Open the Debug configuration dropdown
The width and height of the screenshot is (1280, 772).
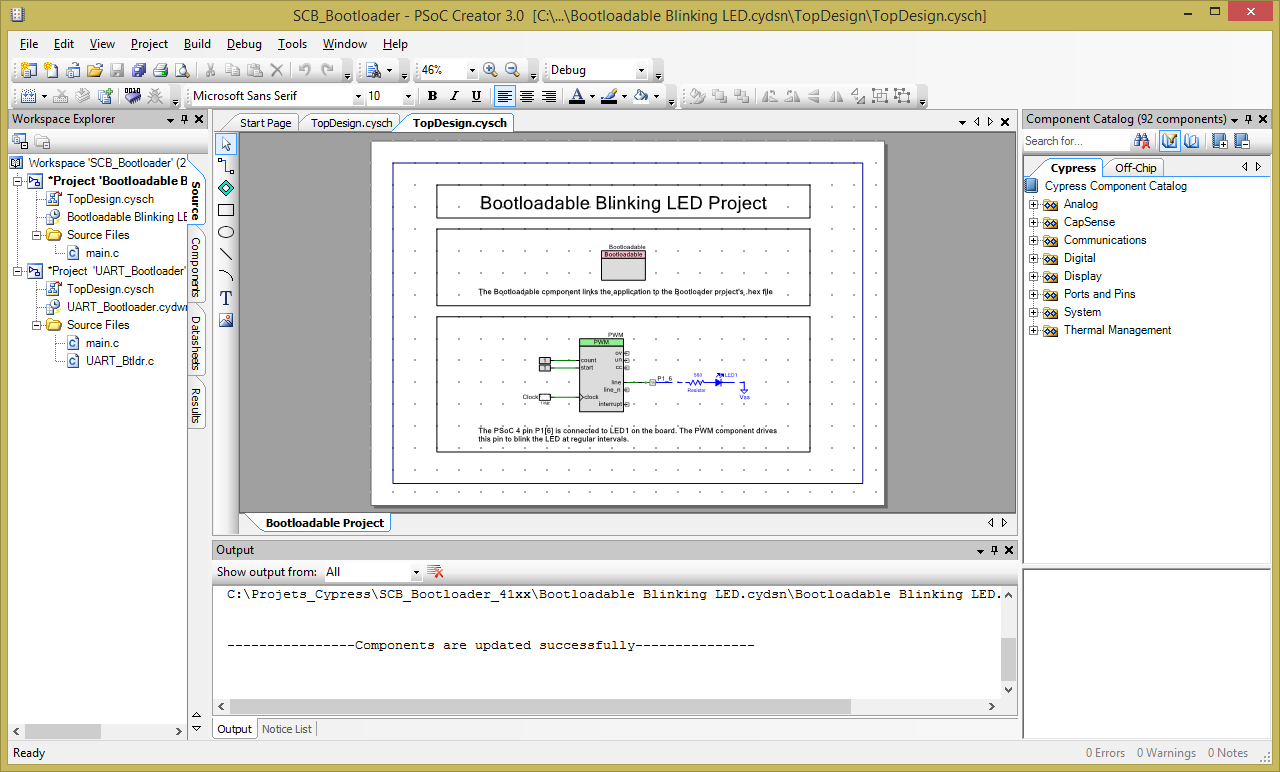pos(641,70)
